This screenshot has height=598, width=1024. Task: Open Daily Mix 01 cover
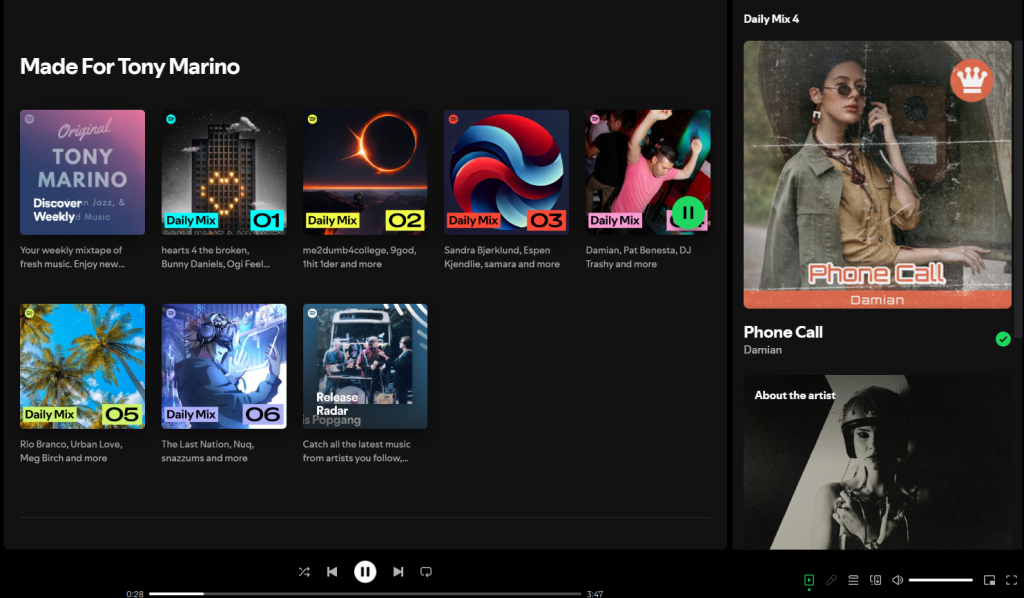pos(224,172)
